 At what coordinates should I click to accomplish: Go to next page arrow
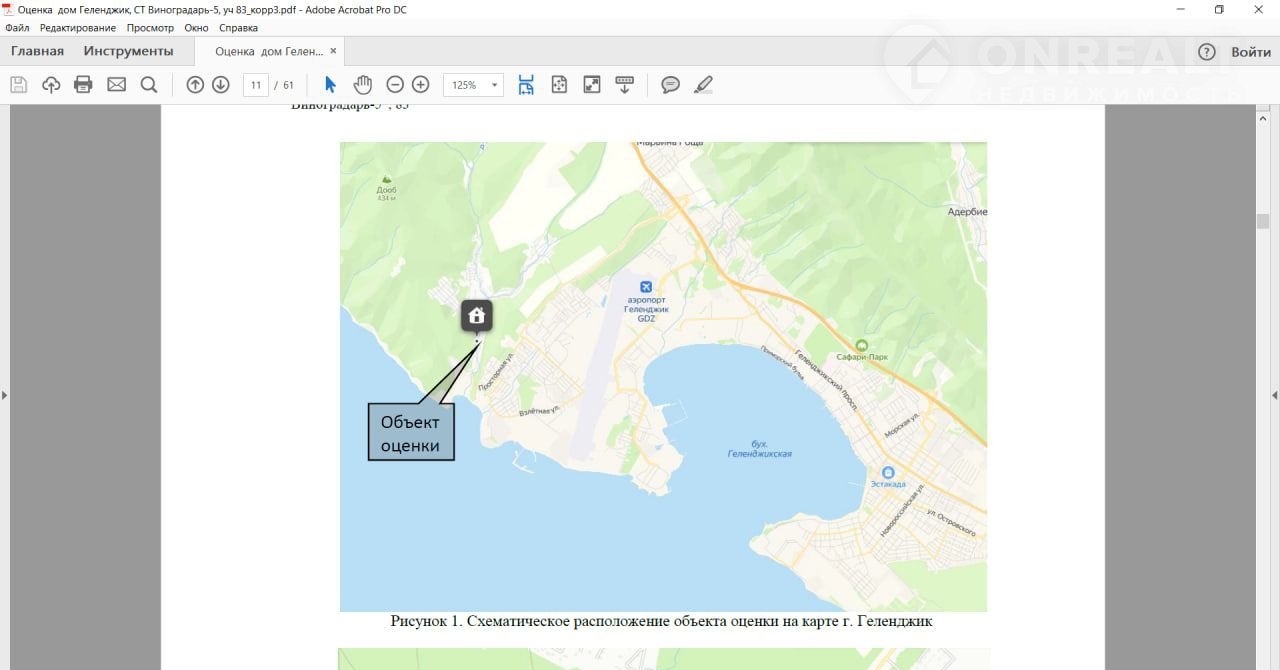221,85
